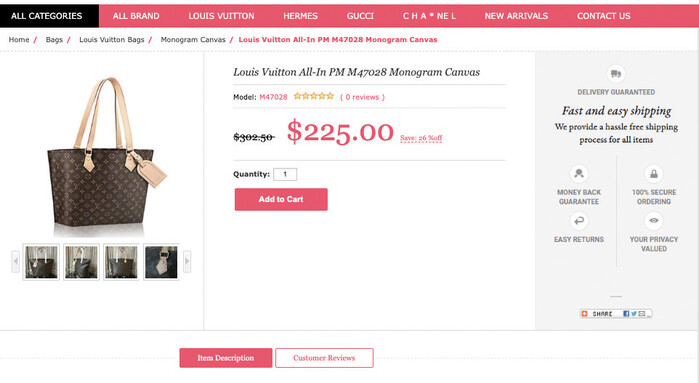Switch to the Customer Reviews tab
699x383 pixels.
click(x=324, y=358)
